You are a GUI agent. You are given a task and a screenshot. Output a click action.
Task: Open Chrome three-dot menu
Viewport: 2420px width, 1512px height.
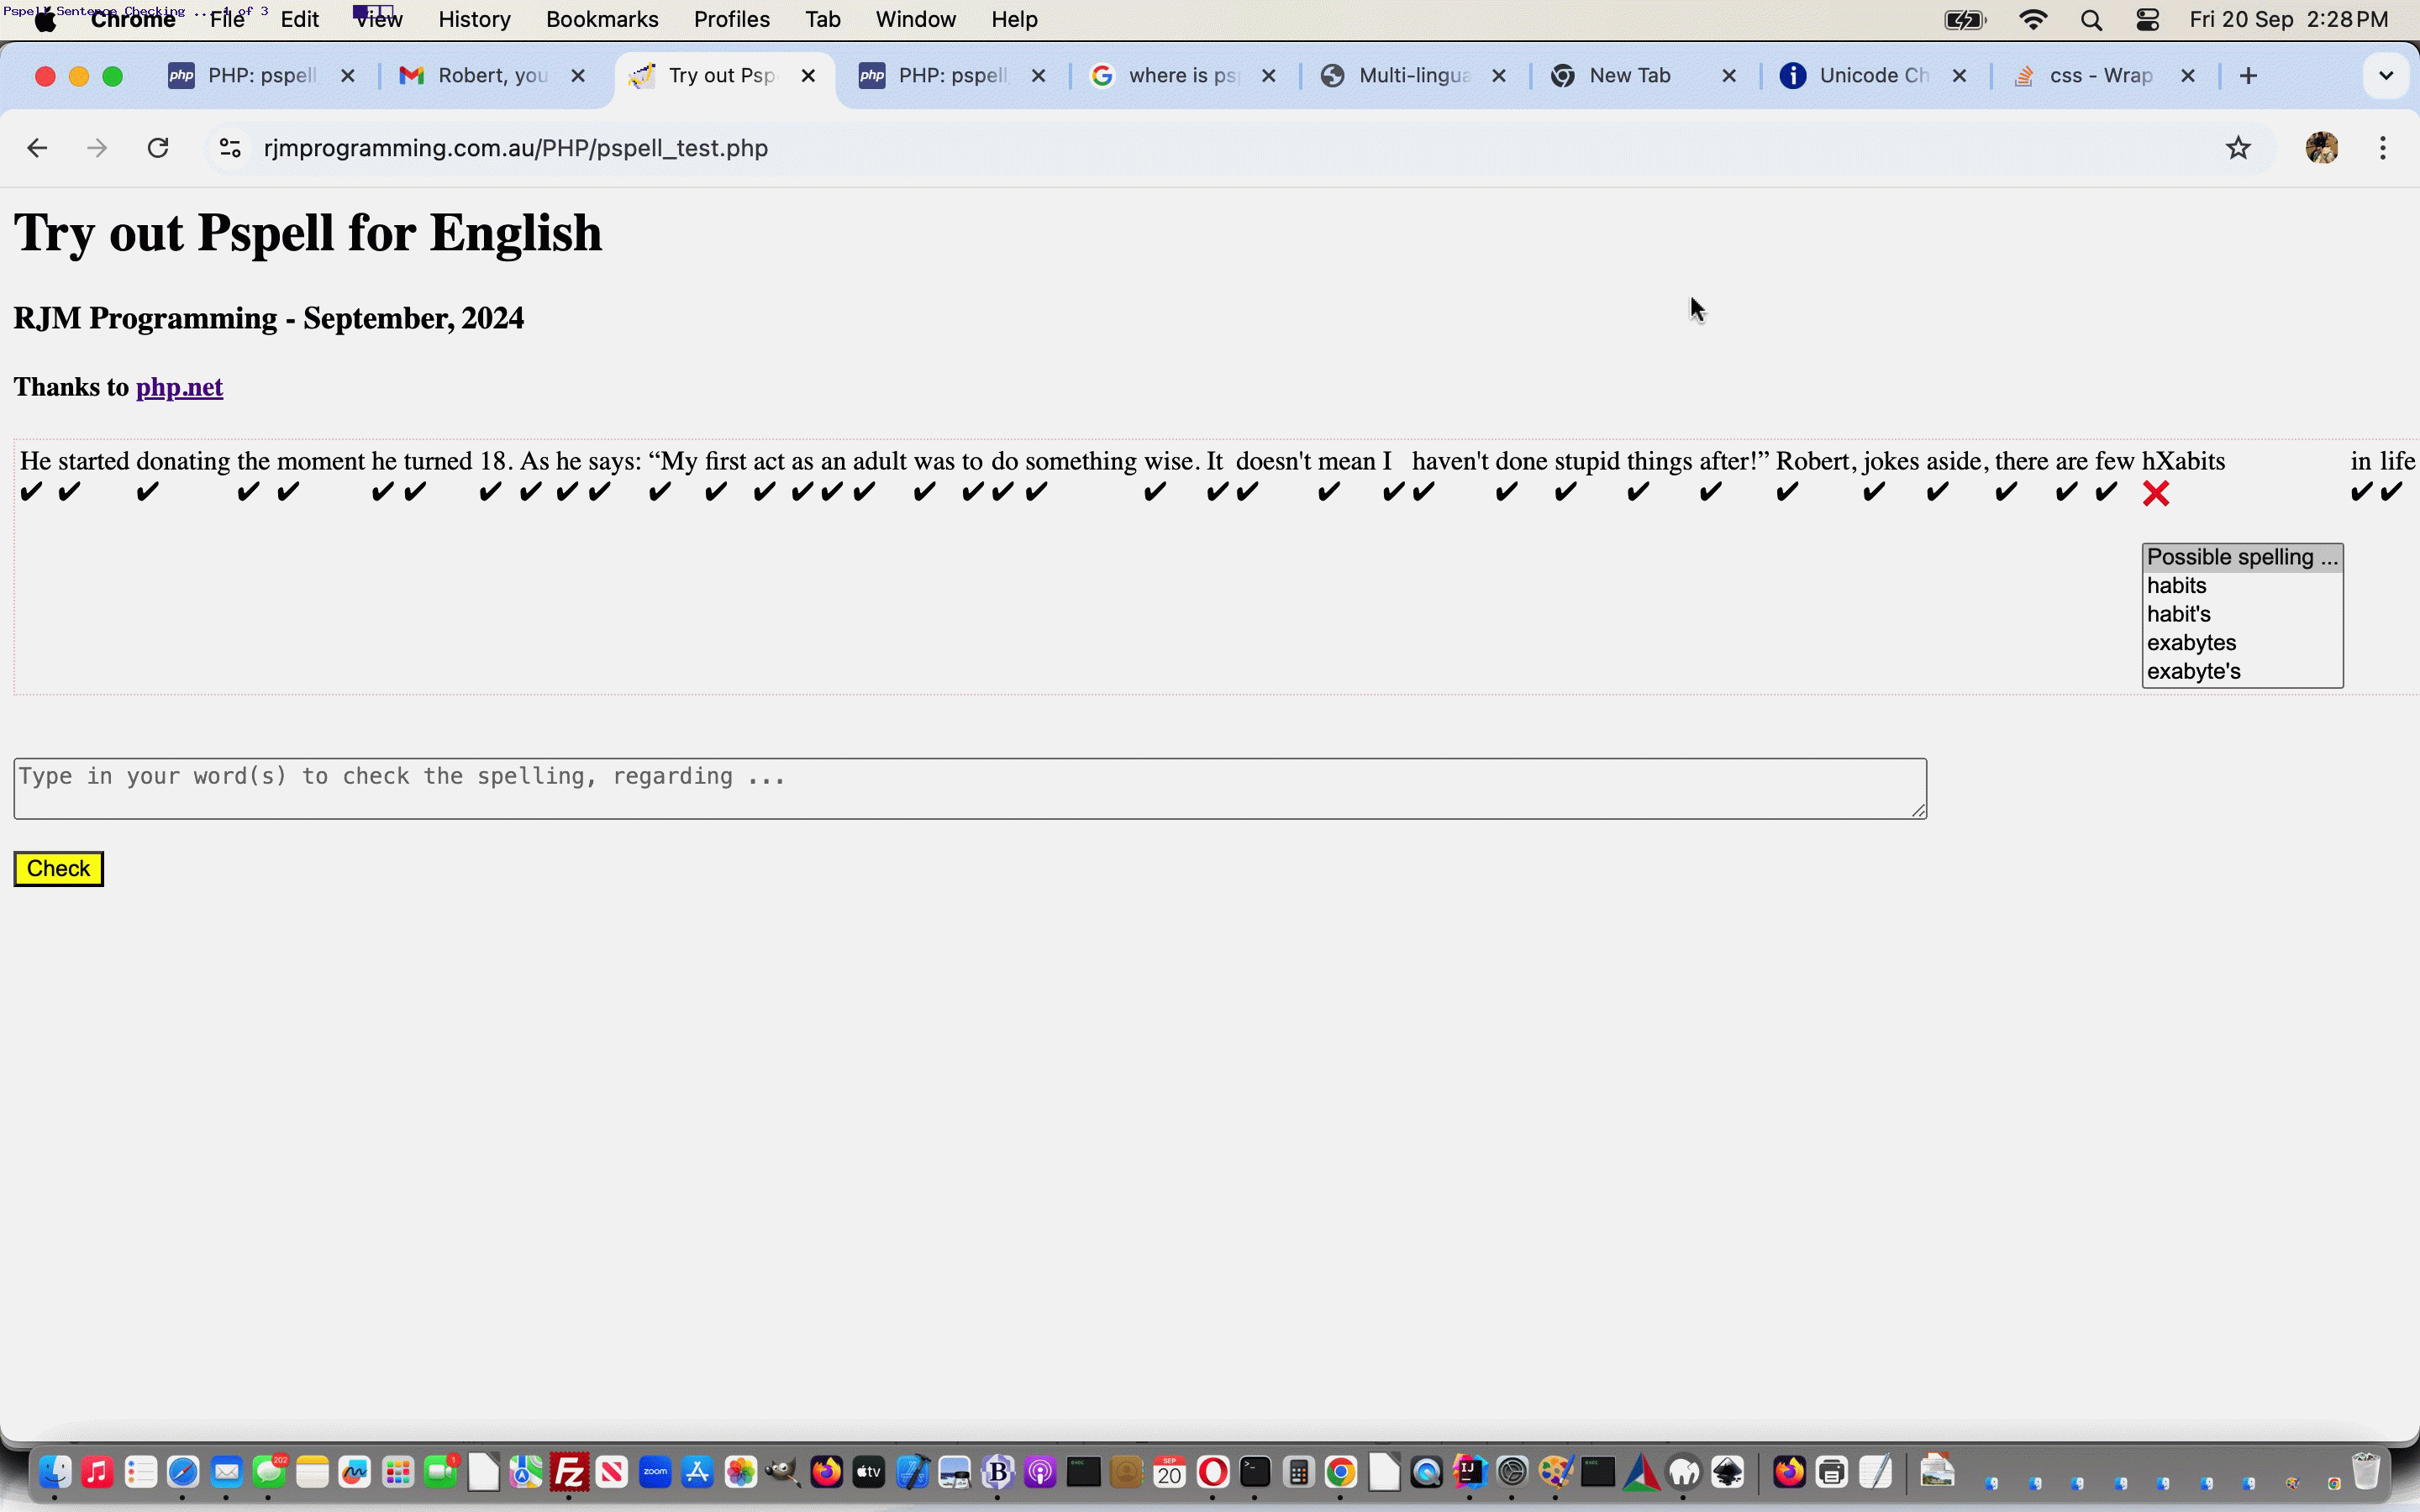2383,148
